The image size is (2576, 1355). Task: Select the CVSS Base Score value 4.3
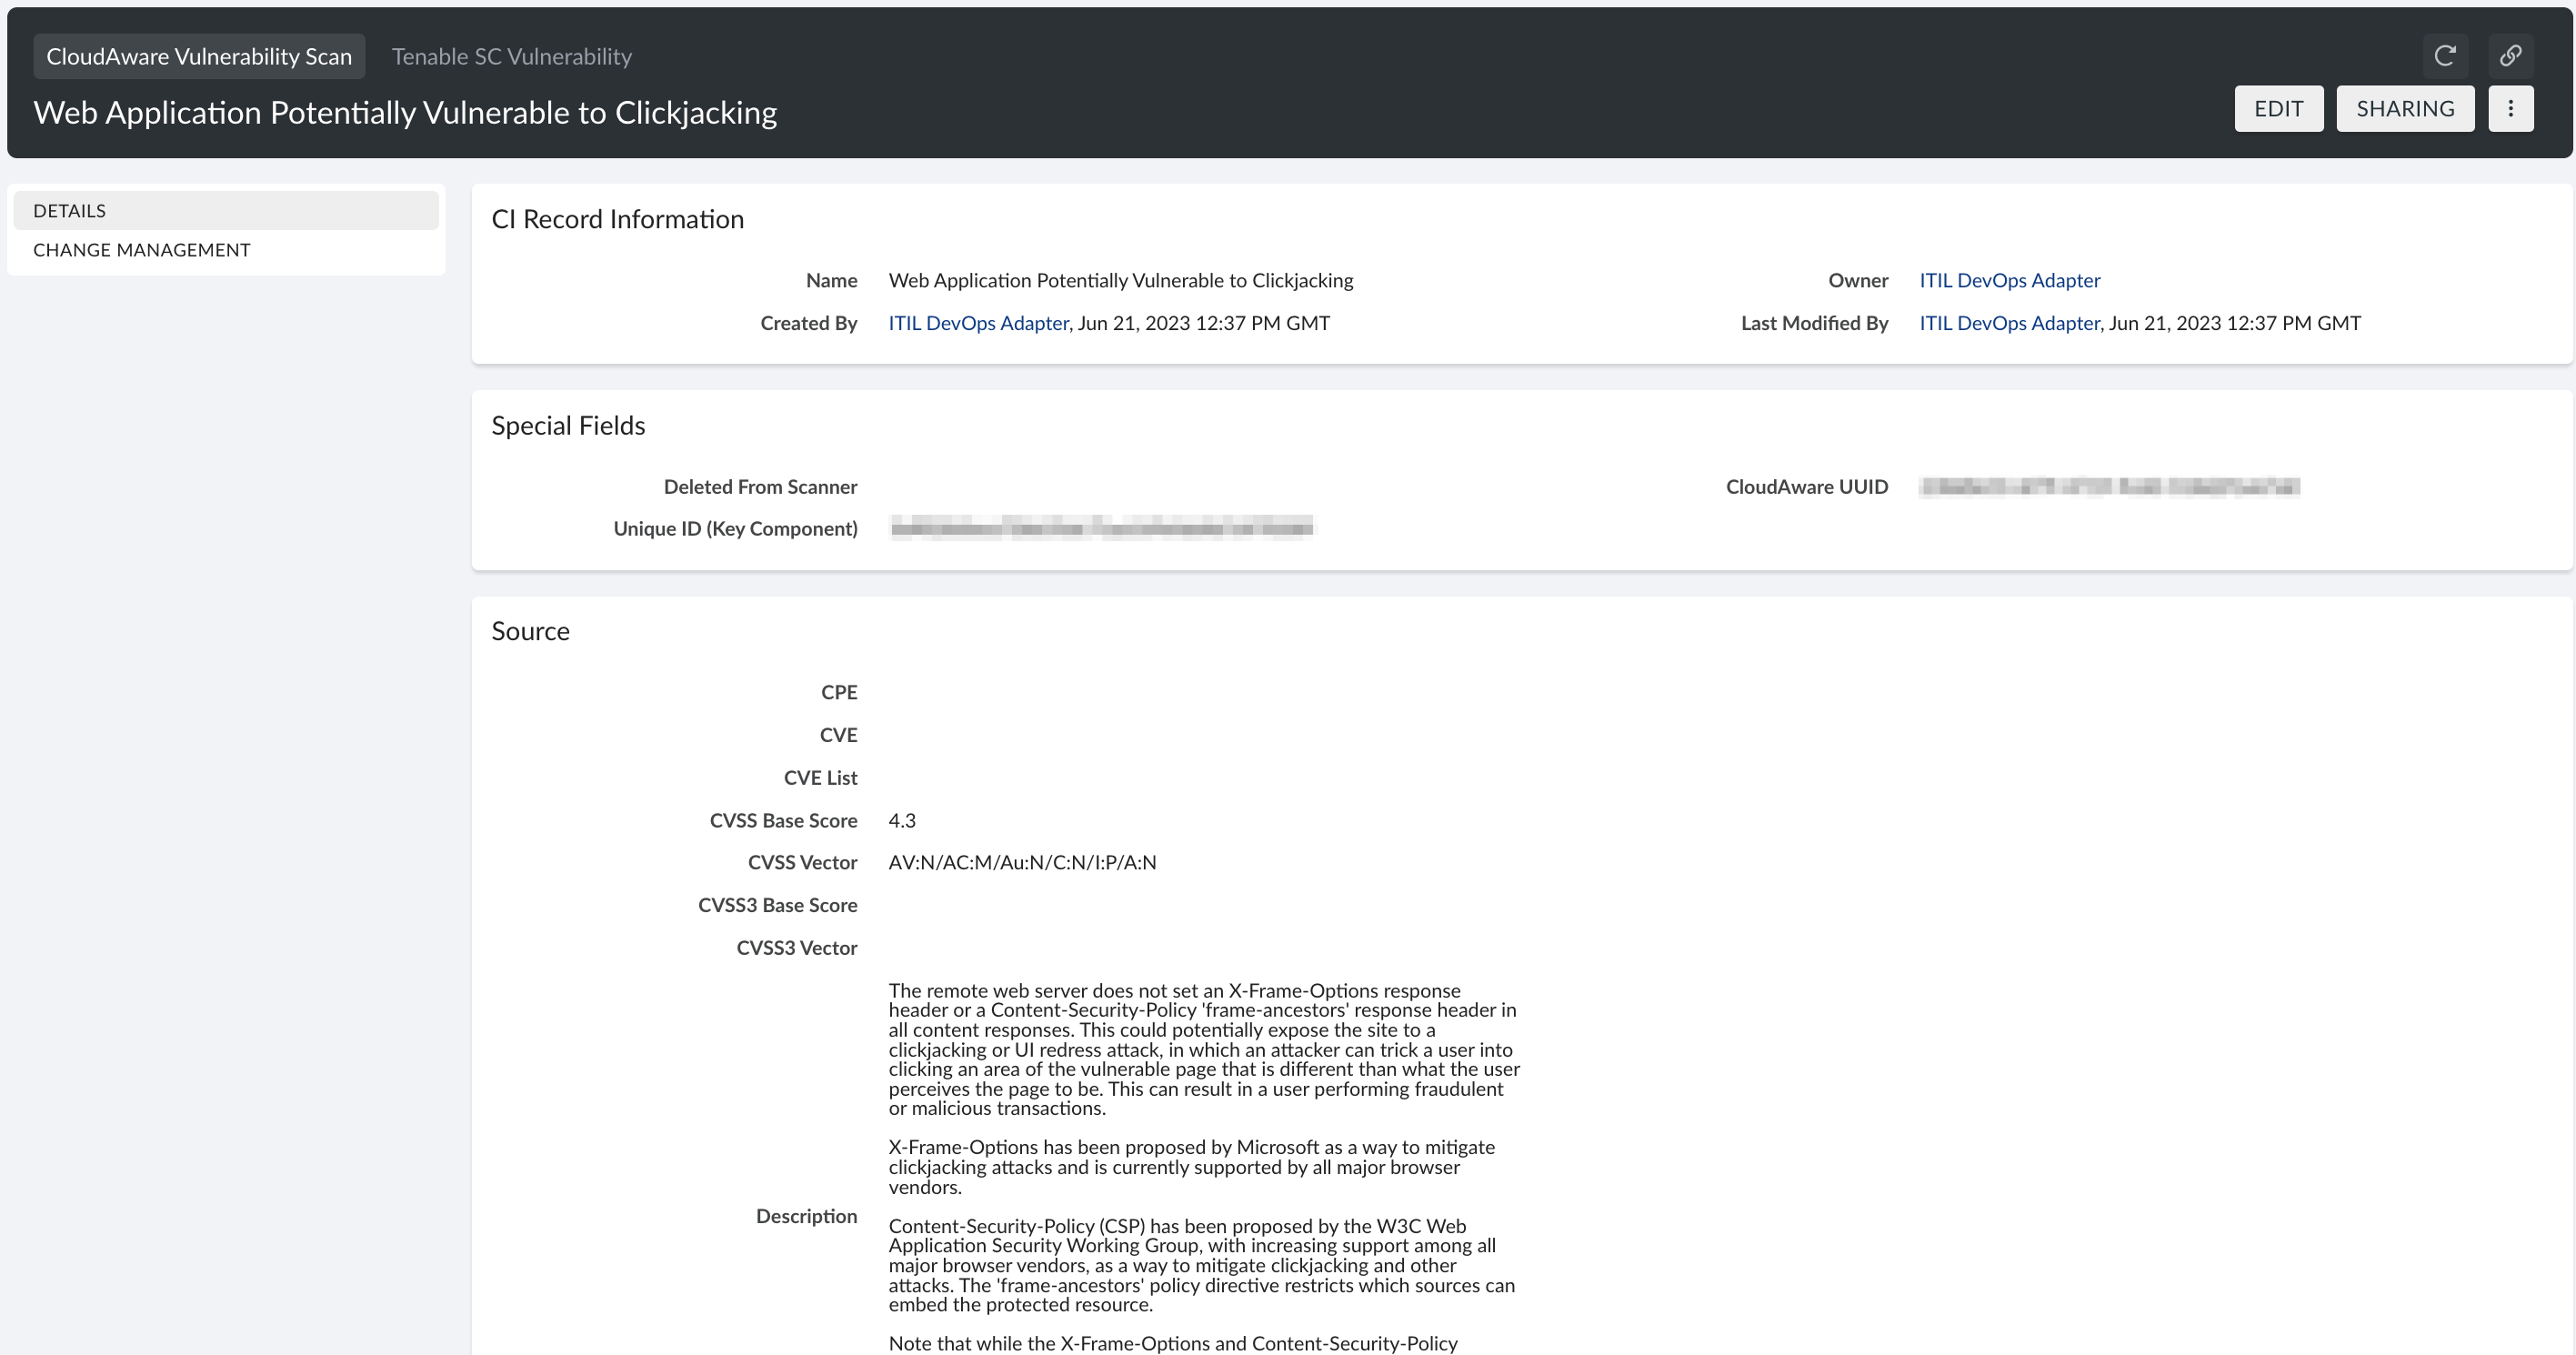click(902, 820)
